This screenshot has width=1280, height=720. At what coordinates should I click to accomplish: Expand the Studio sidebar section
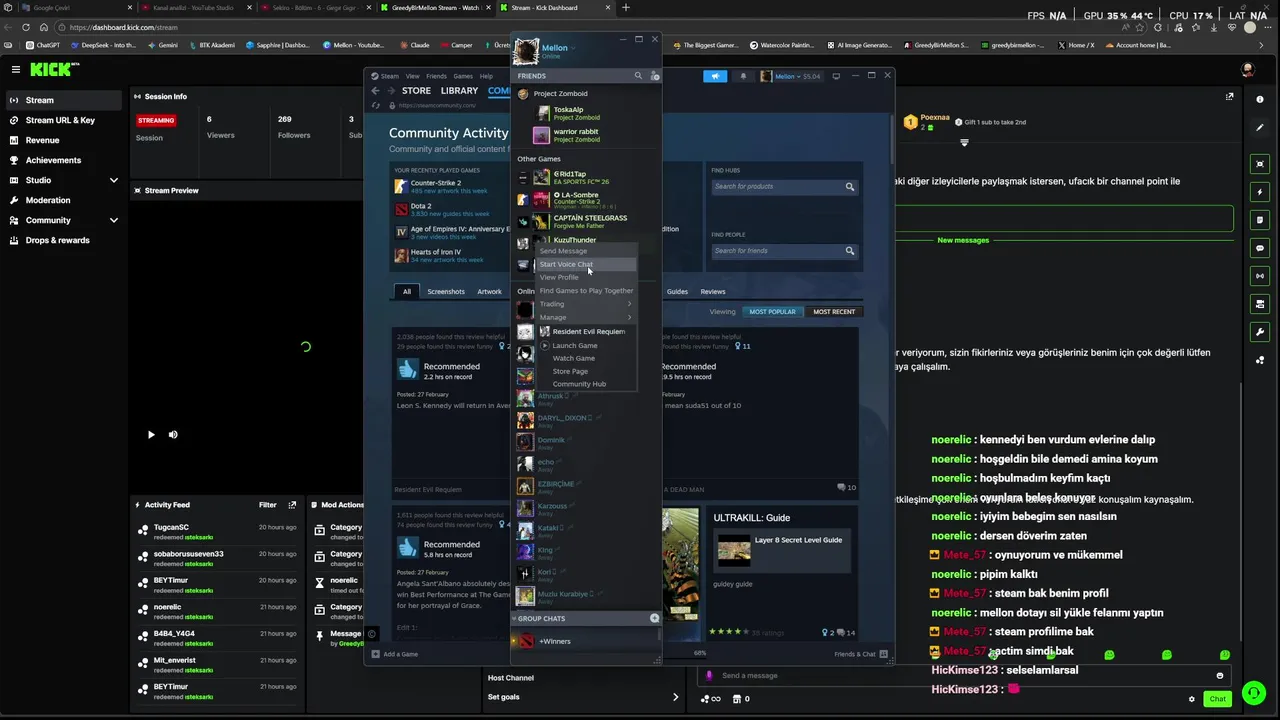pos(114,180)
